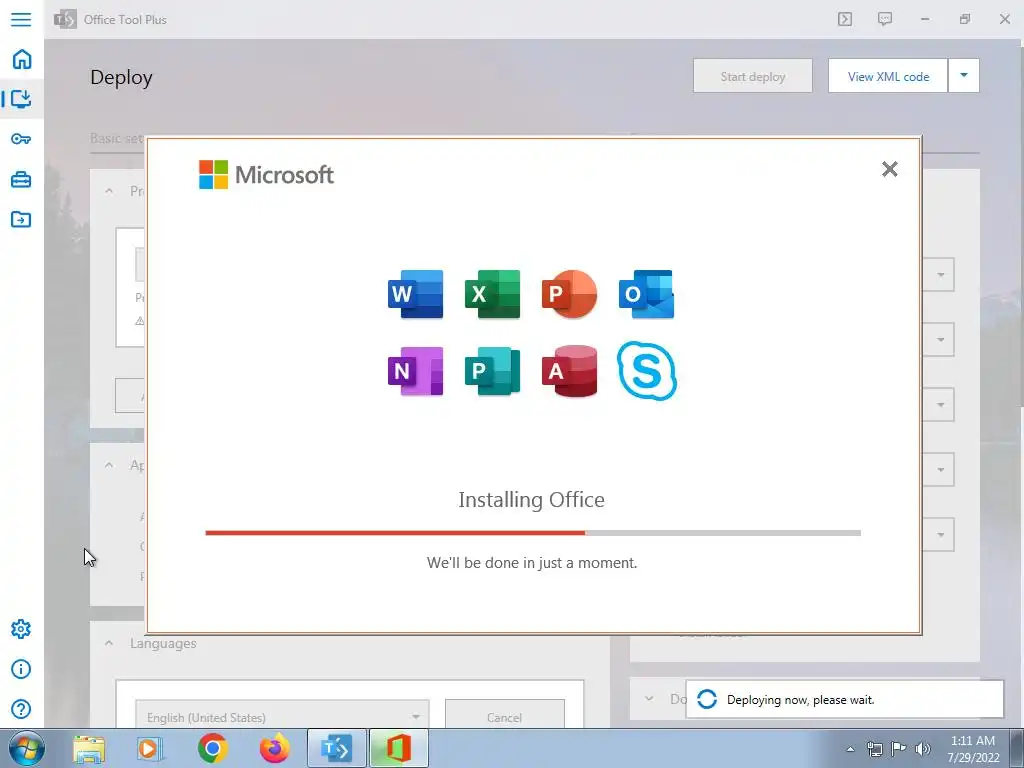Open the first dropdown on the right panel
This screenshot has width=1024, height=768.
pos(940,274)
